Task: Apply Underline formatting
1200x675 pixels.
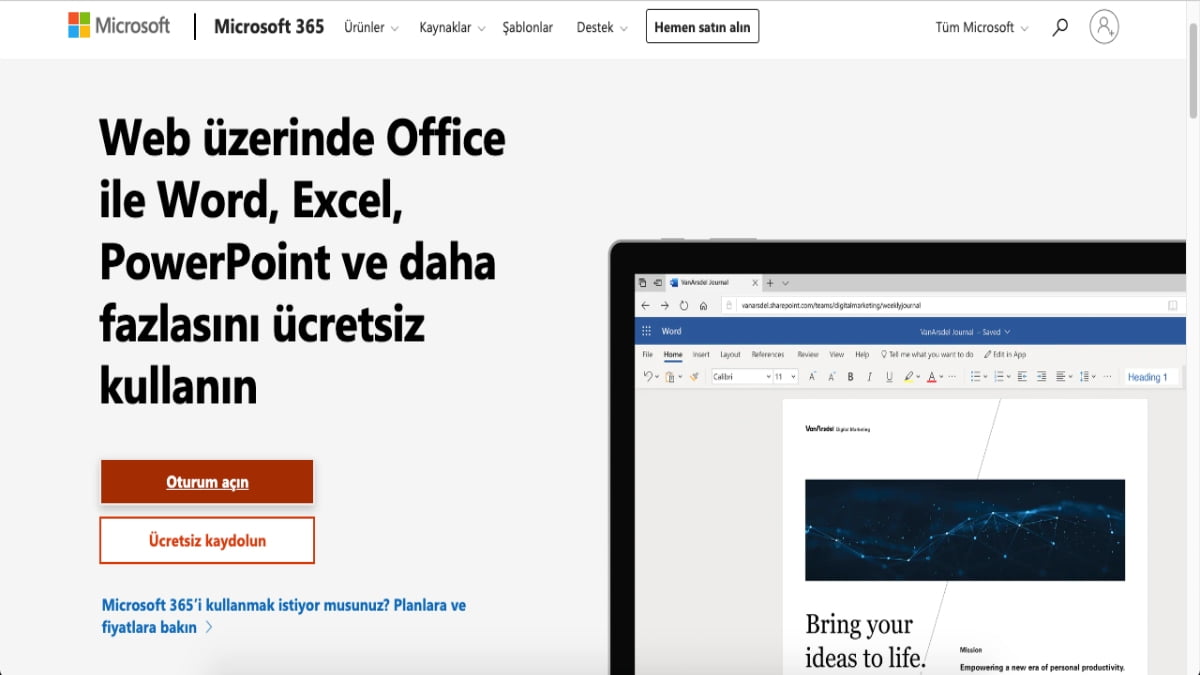Action: click(889, 377)
